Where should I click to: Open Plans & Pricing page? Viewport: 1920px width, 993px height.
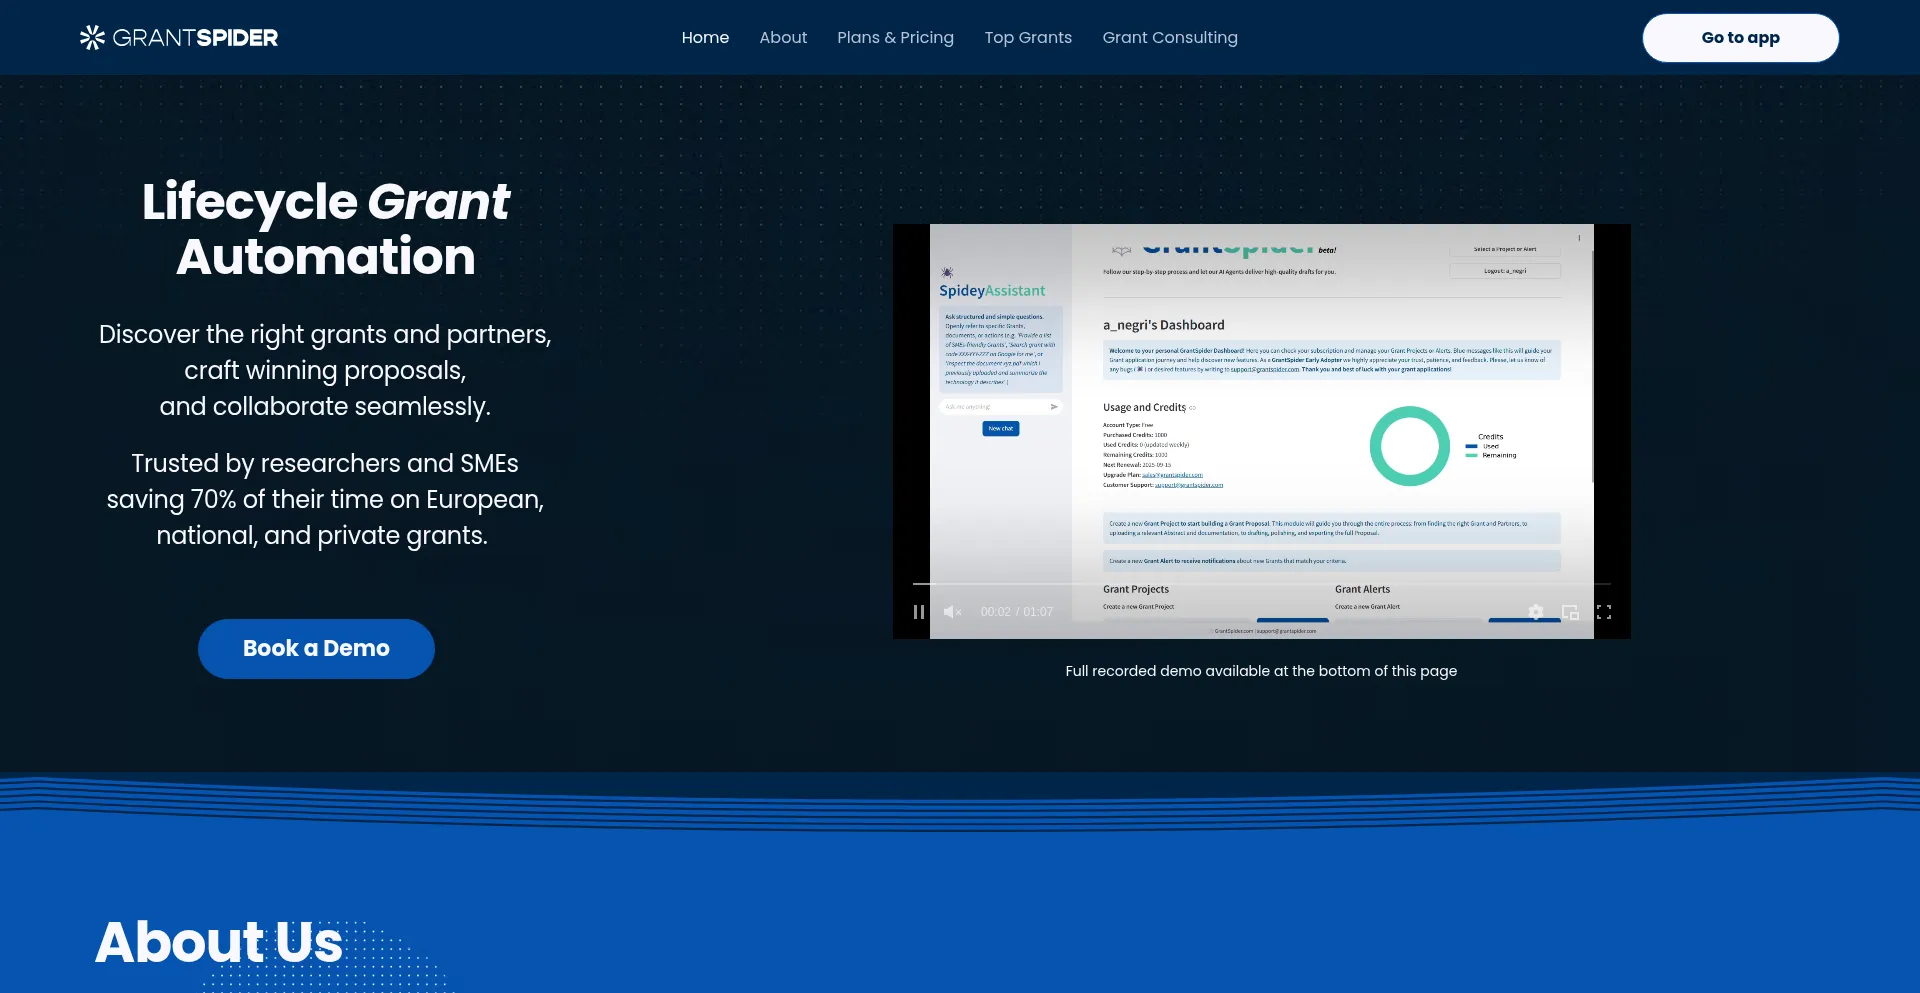895,38
